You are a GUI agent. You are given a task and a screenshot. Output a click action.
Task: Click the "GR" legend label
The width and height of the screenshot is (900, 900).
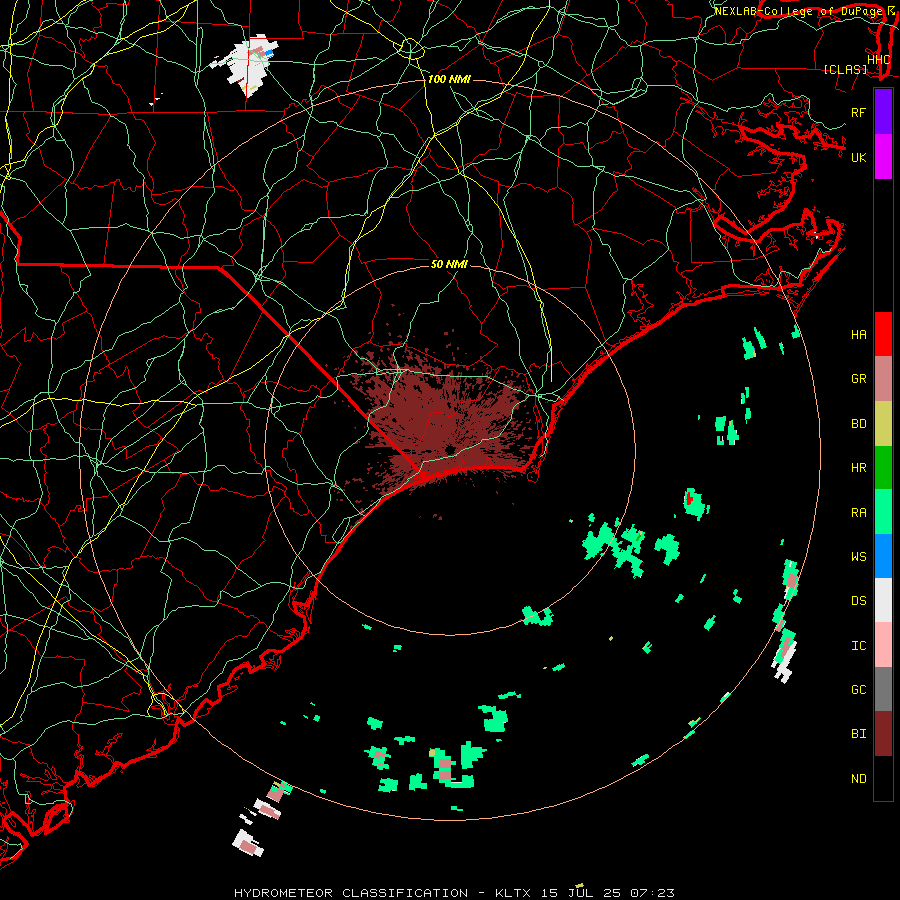(858, 379)
